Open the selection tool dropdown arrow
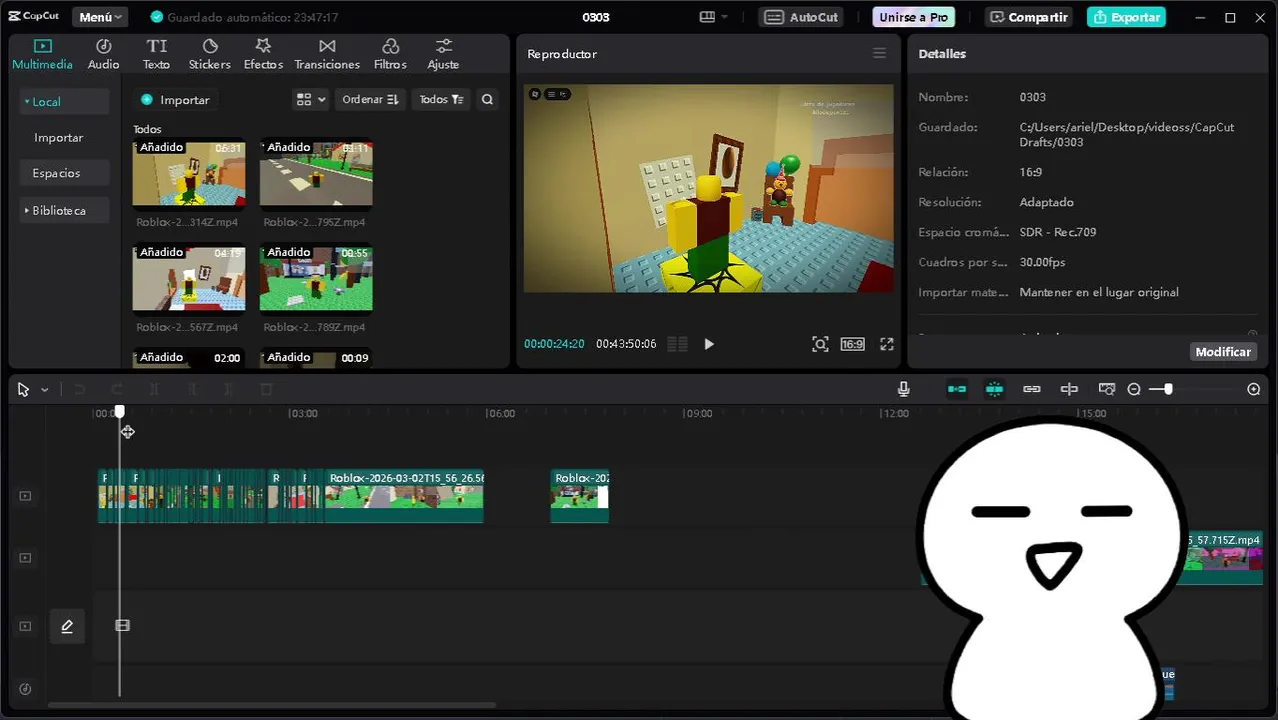This screenshot has height=720, width=1278. 44,390
